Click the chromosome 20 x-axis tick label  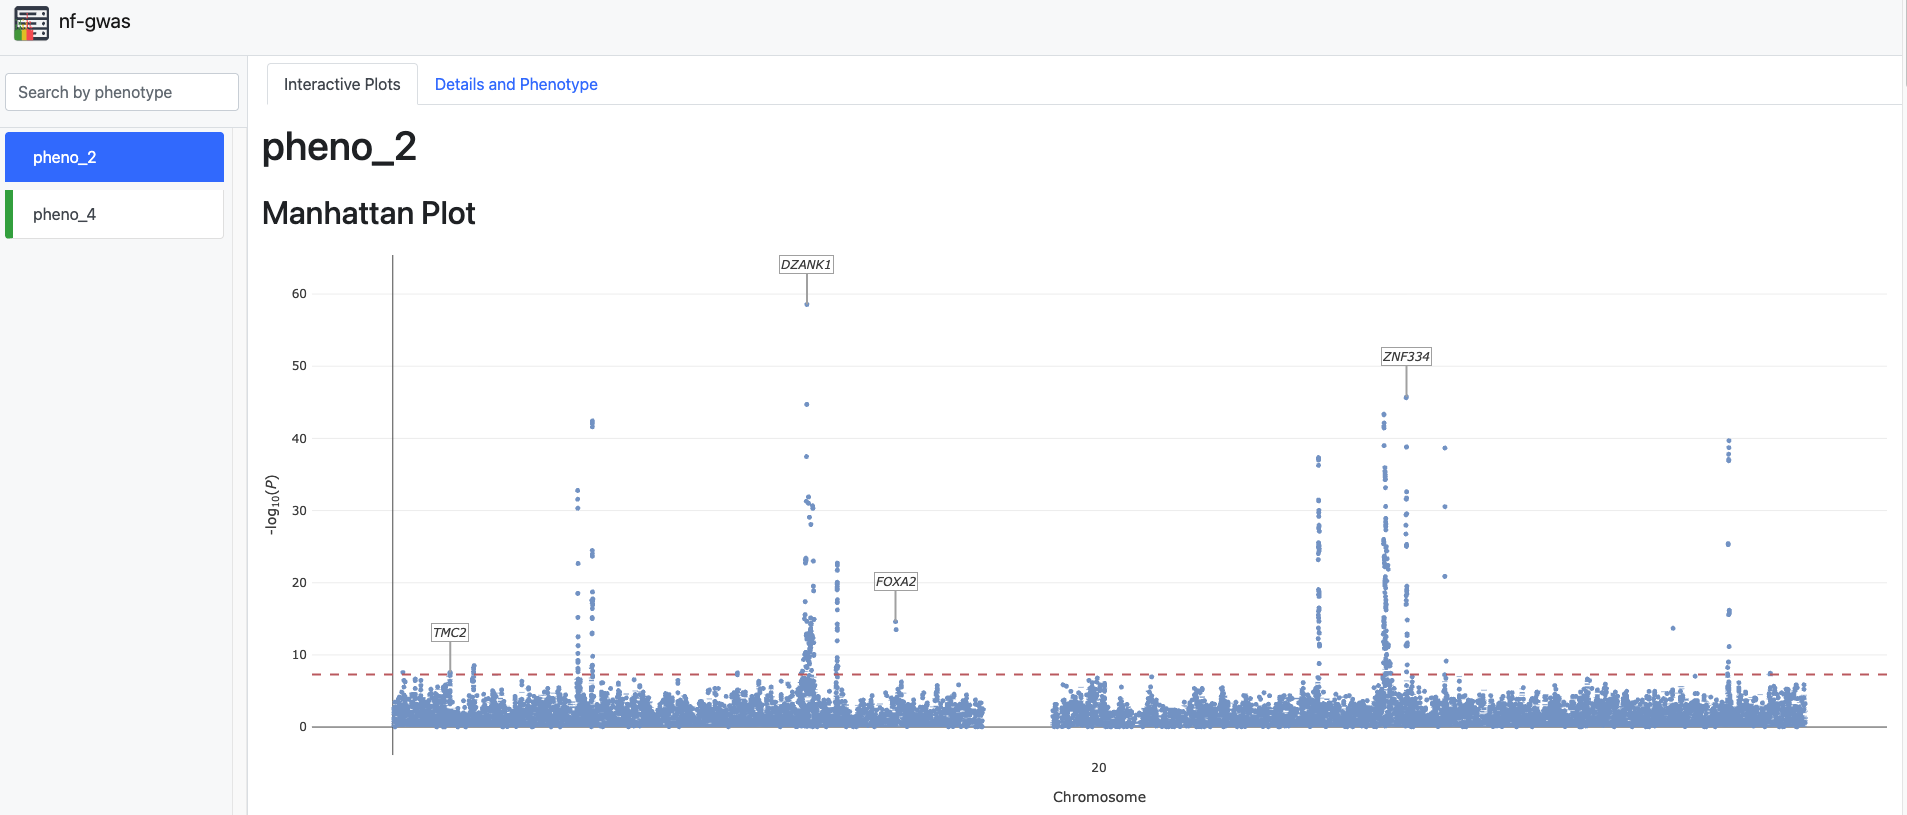[x=1098, y=768]
